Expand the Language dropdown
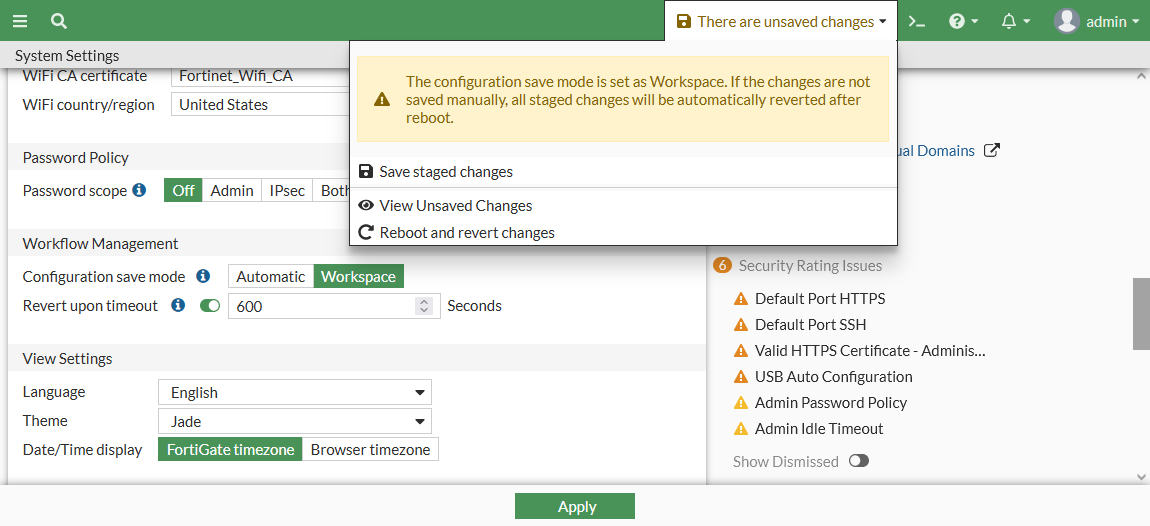This screenshot has height=526, width=1150. [295, 392]
